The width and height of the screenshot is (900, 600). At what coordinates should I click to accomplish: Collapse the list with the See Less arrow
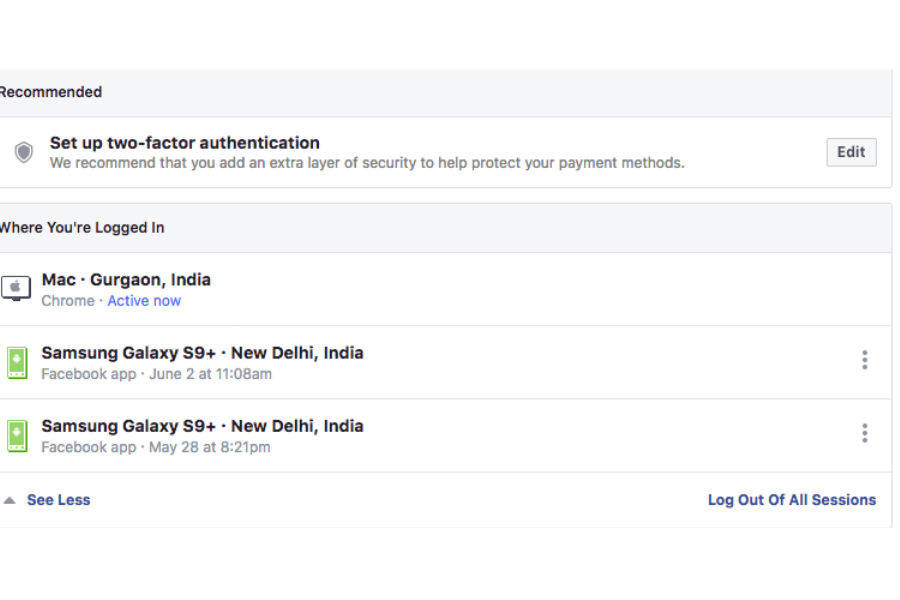point(9,500)
